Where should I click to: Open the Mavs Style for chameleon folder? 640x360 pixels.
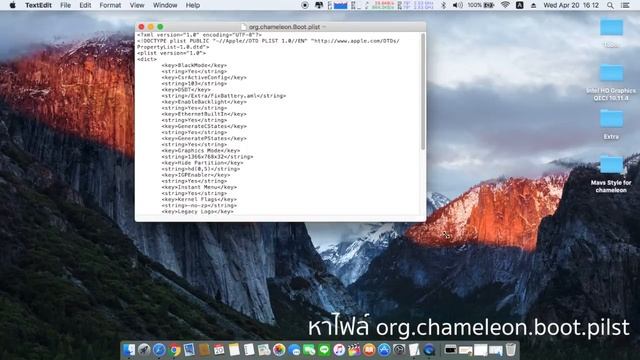[611, 164]
